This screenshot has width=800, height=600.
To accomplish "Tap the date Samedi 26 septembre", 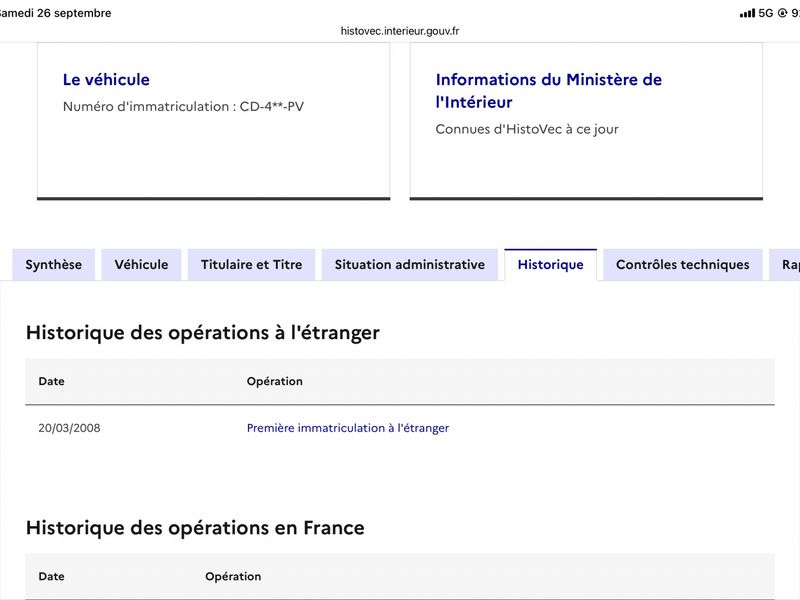I will click(55, 13).
